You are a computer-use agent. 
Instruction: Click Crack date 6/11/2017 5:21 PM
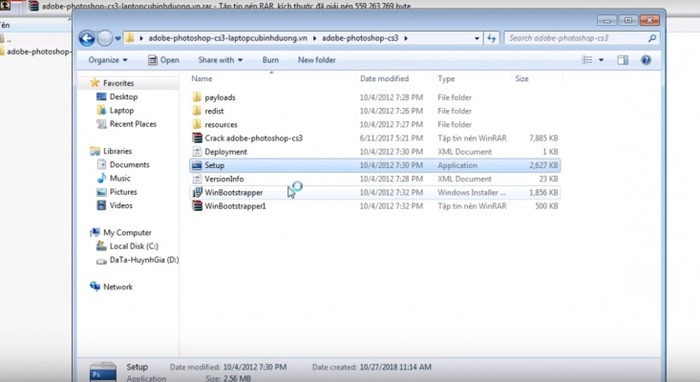pyautogui.click(x=391, y=138)
